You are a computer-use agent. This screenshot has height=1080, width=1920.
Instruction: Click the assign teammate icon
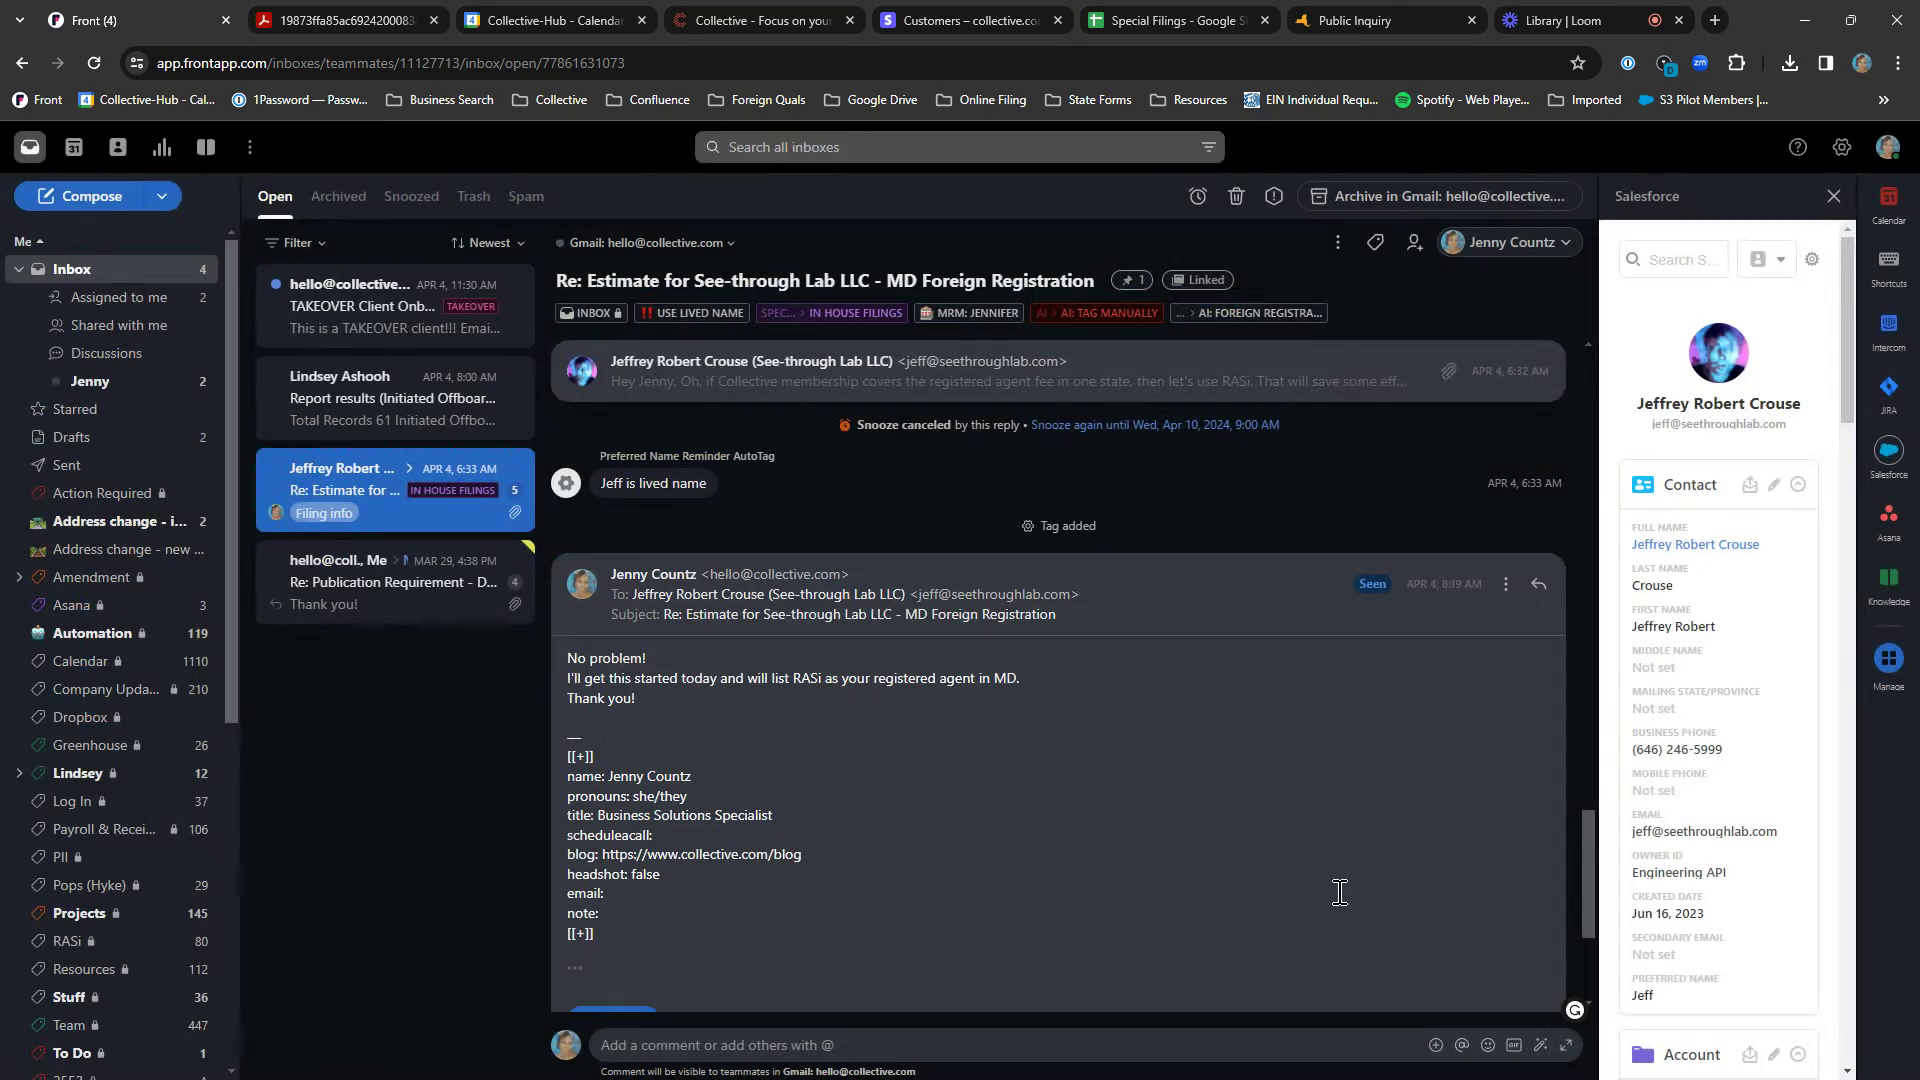pyautogui.click(x=1414, y=243)
